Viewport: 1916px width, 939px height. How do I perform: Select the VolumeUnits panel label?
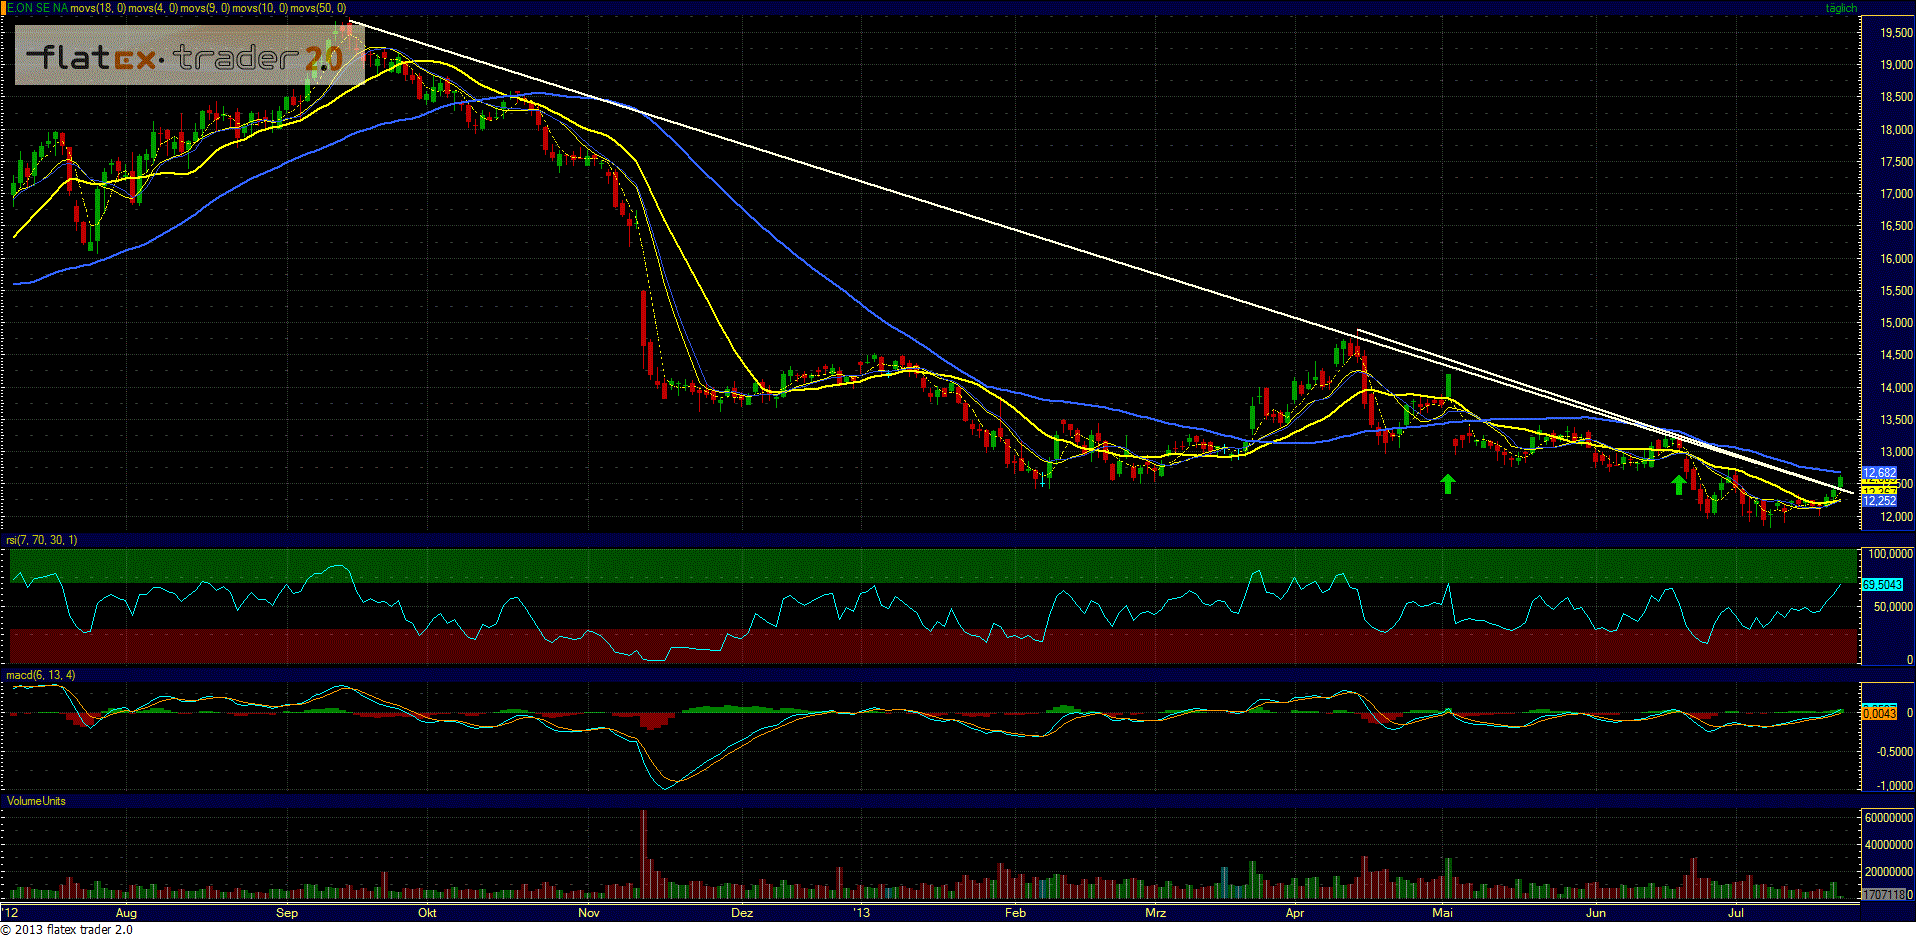pyautogui.click(x=36, y=801)
